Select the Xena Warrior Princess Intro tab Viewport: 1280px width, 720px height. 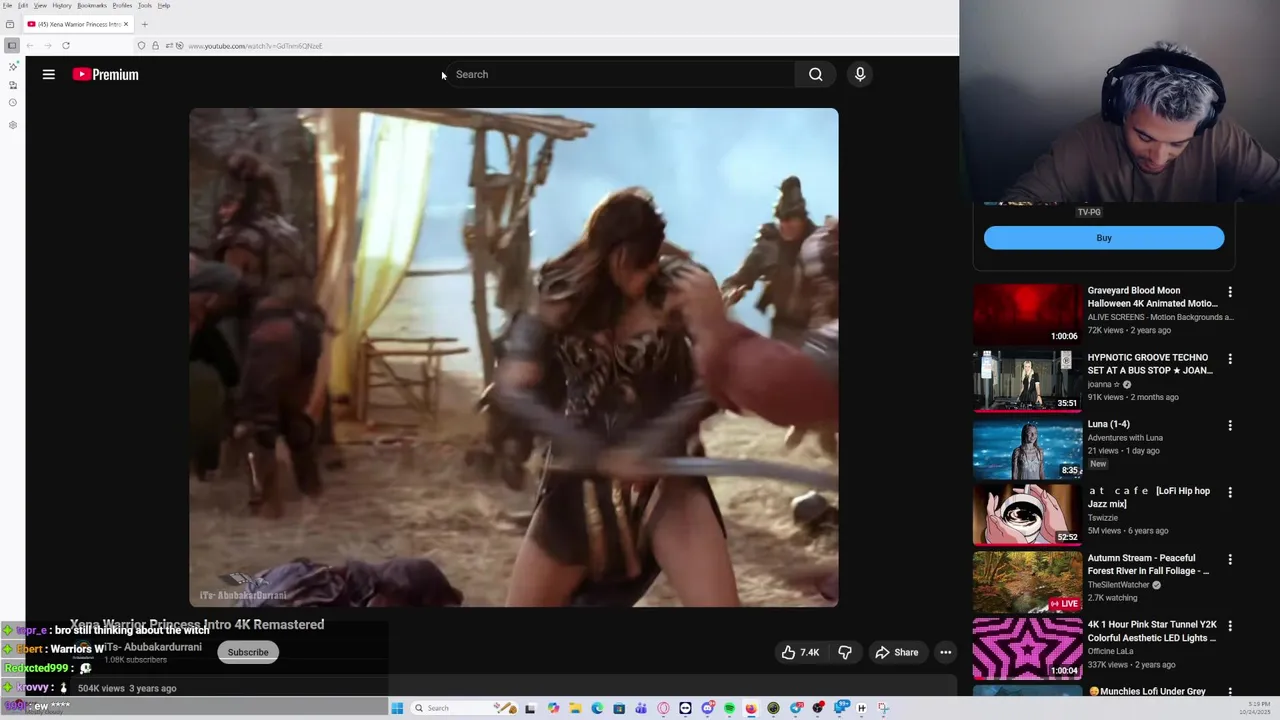pyautogui.click(x=78, y=24)
